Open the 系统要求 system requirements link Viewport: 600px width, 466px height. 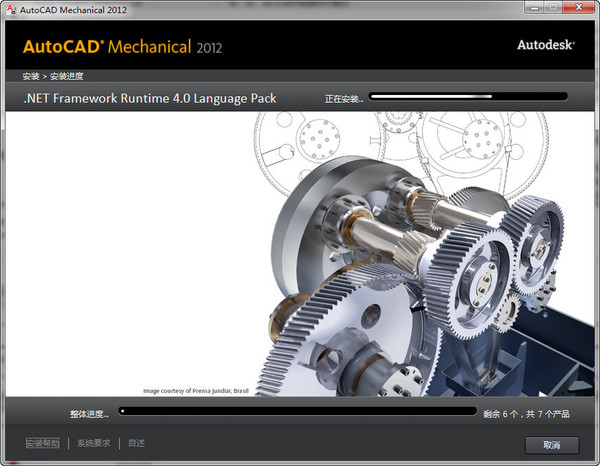(x=93, y=443)
